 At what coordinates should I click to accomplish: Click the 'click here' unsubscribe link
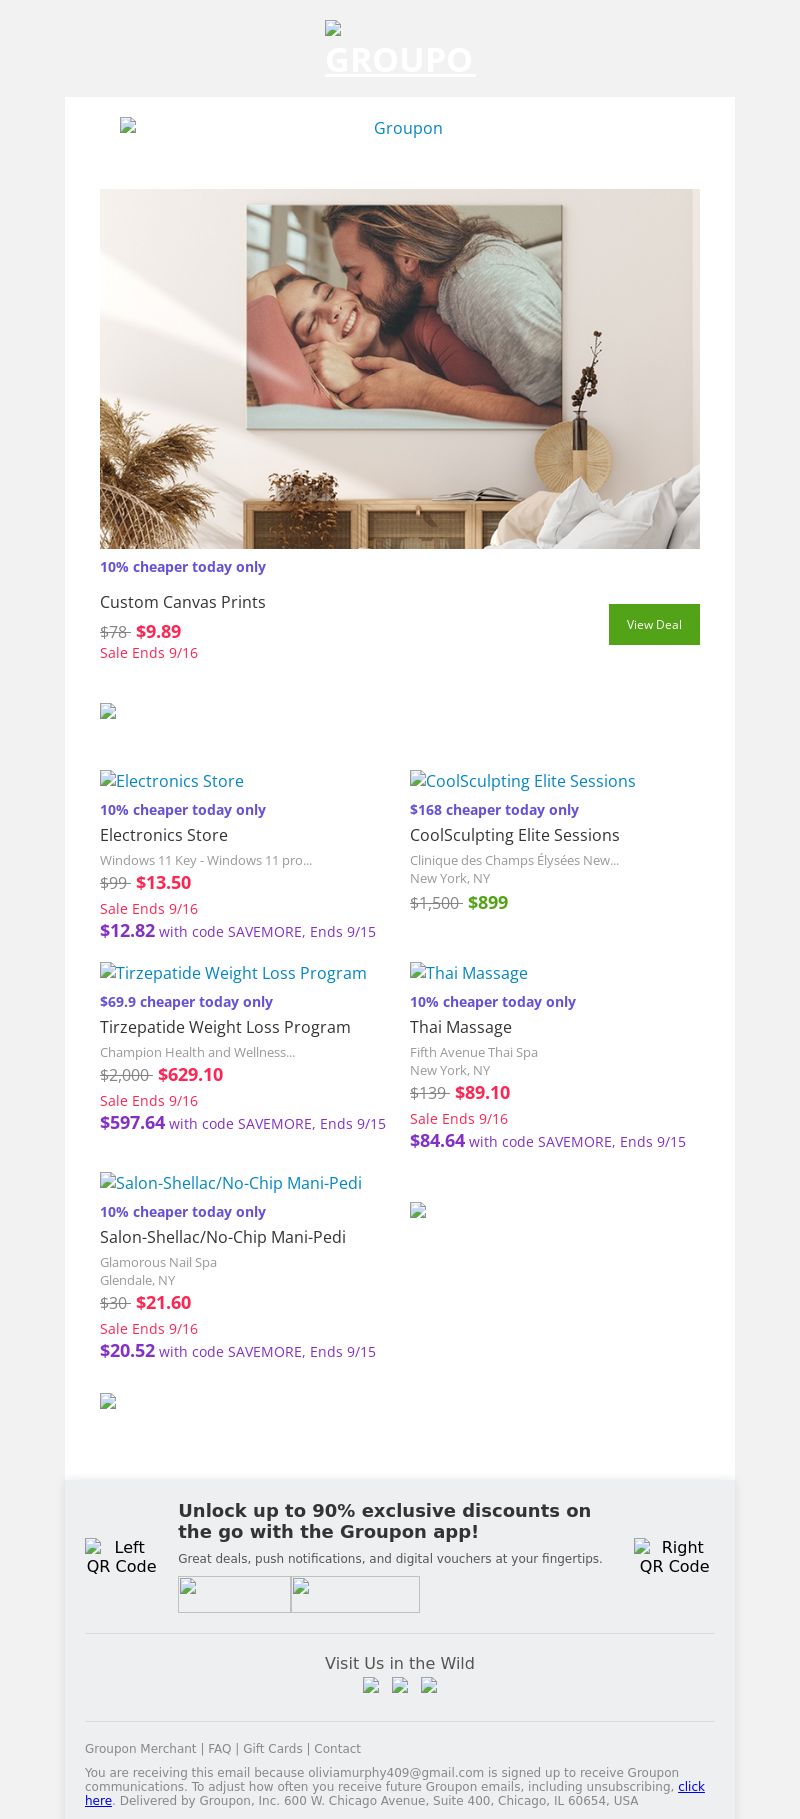coord(691,1786)
